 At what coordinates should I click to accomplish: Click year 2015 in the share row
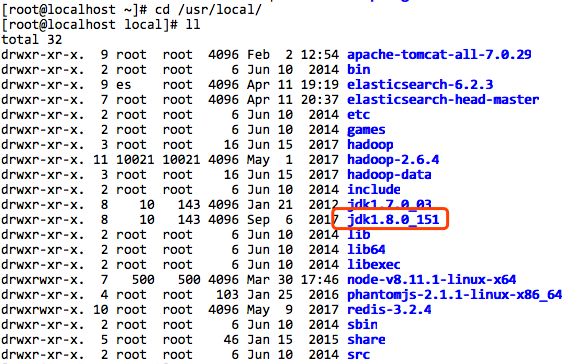pyautogui.click(x=324, y=340)
